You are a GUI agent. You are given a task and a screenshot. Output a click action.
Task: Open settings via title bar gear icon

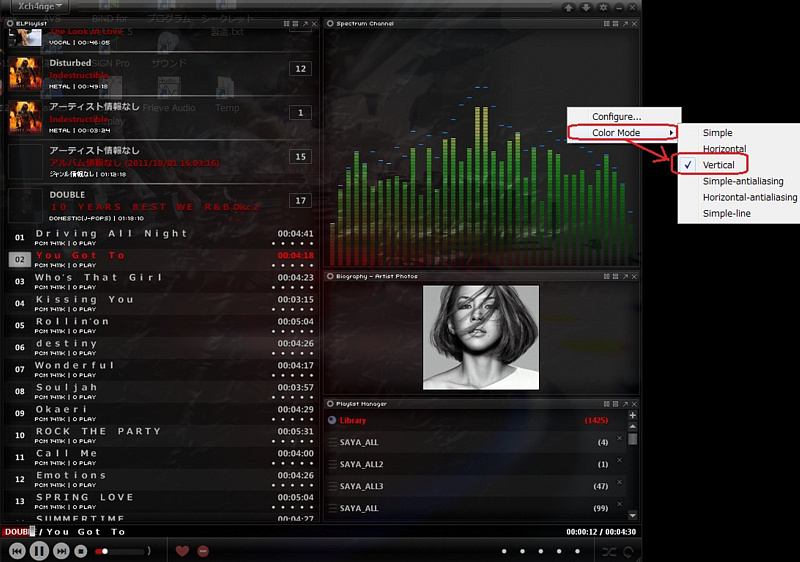(603, 7)
